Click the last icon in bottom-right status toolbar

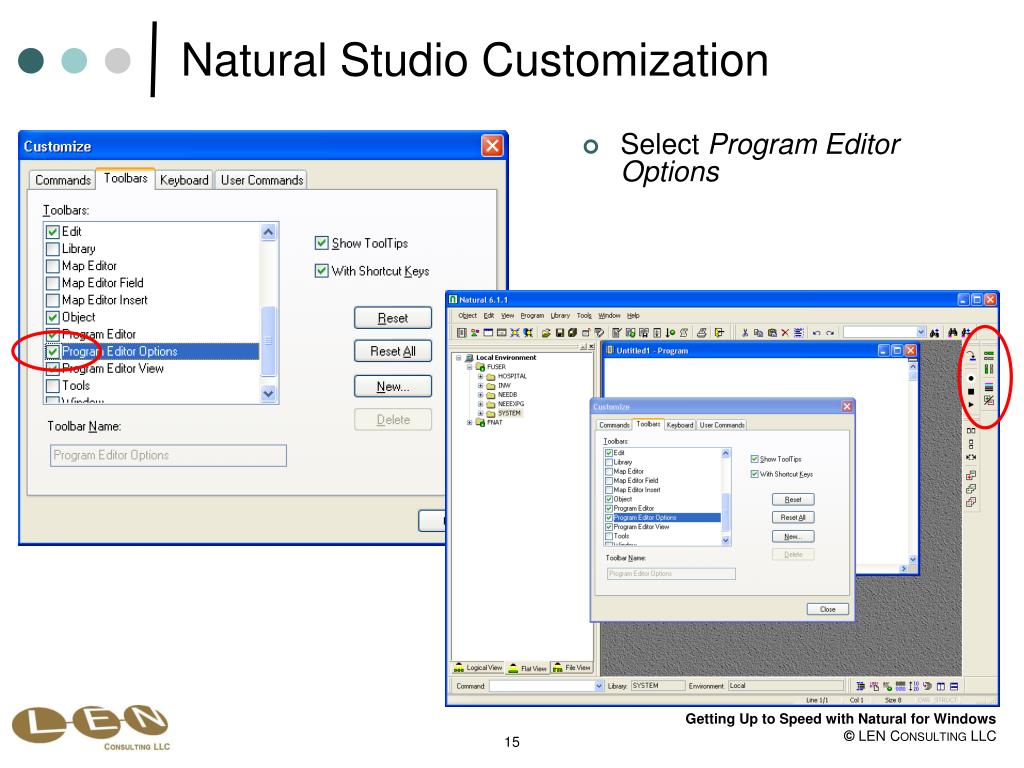pyautogui.click(x=954, y=686)
